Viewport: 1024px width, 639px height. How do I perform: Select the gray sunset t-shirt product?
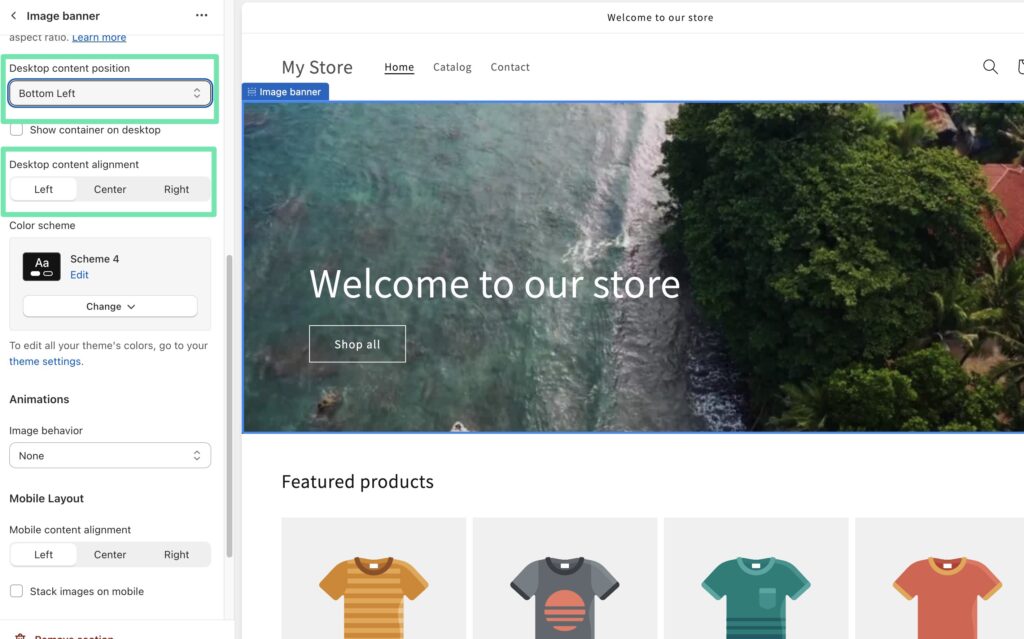(564, 592)
